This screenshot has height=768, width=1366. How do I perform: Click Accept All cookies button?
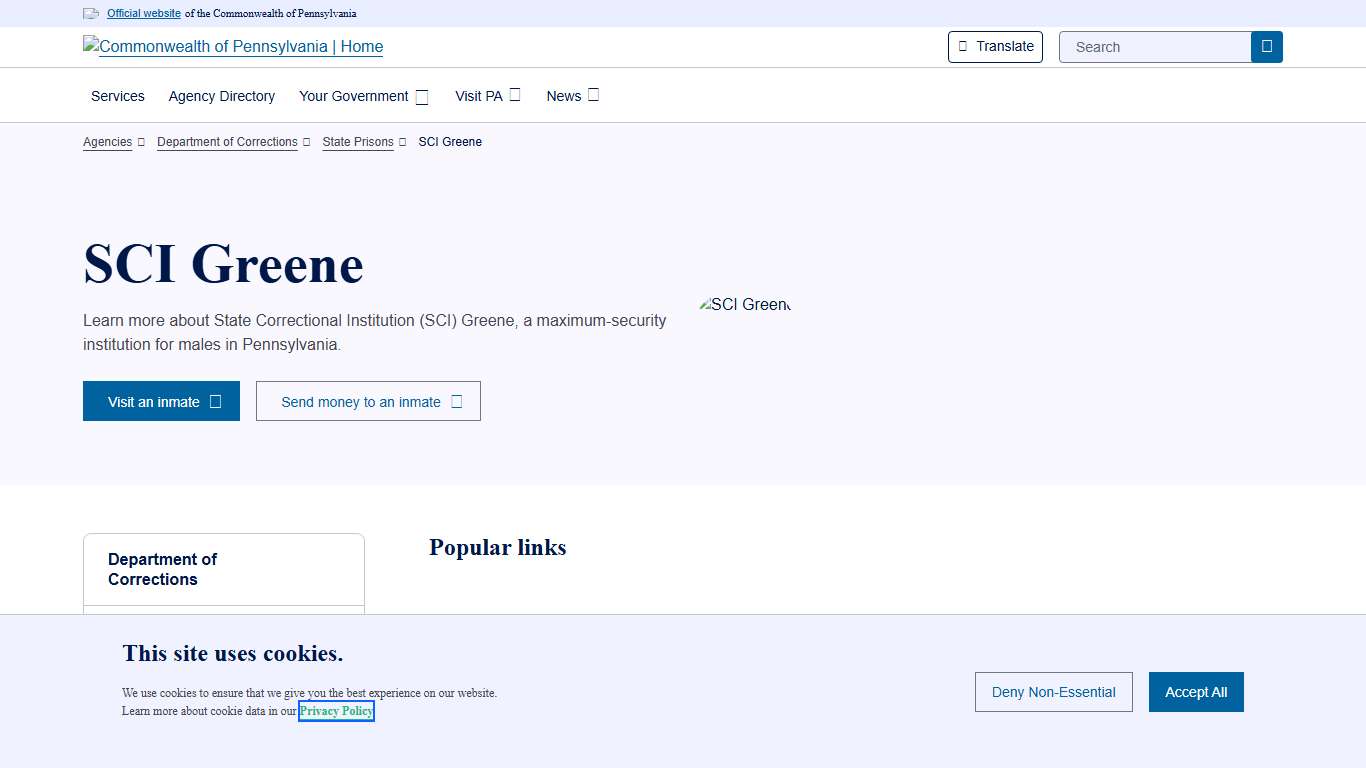1196,692
